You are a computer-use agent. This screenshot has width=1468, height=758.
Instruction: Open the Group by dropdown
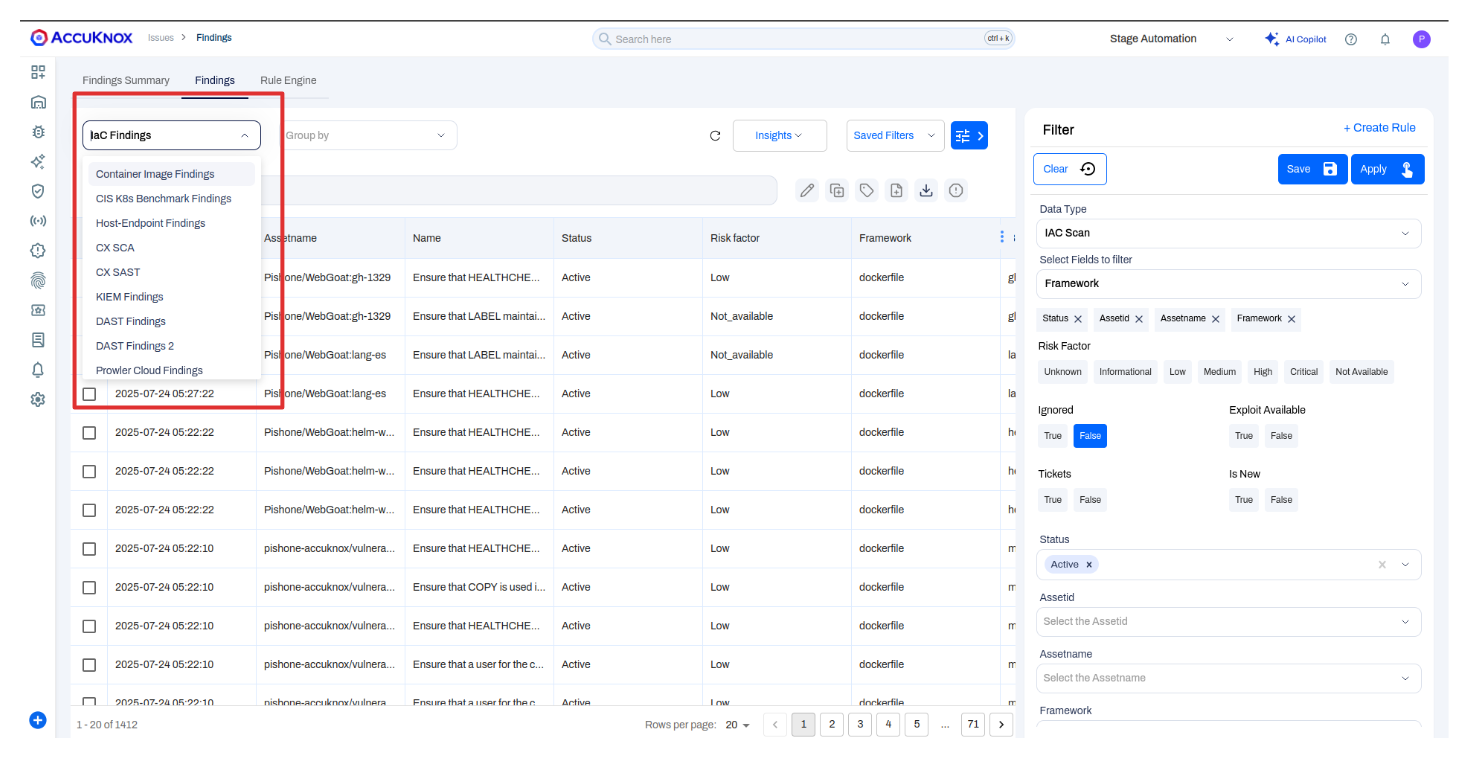click(x=367, y=135)
